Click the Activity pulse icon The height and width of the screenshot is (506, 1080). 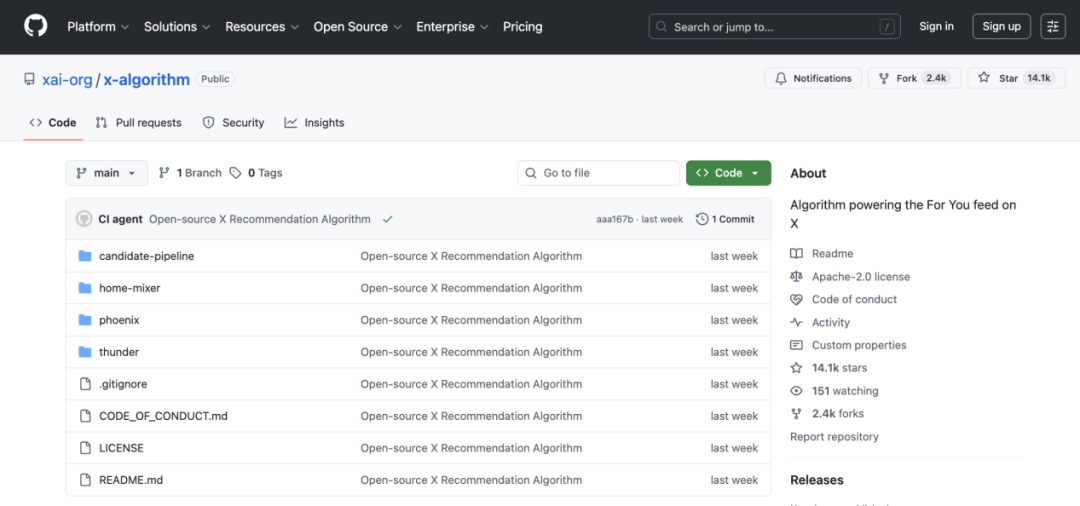click(796, 322)
